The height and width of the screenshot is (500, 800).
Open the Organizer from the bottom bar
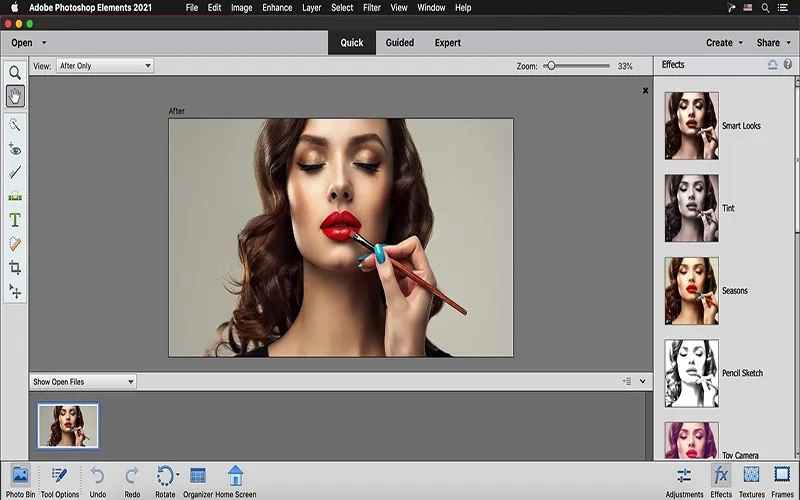coord(197,476)
